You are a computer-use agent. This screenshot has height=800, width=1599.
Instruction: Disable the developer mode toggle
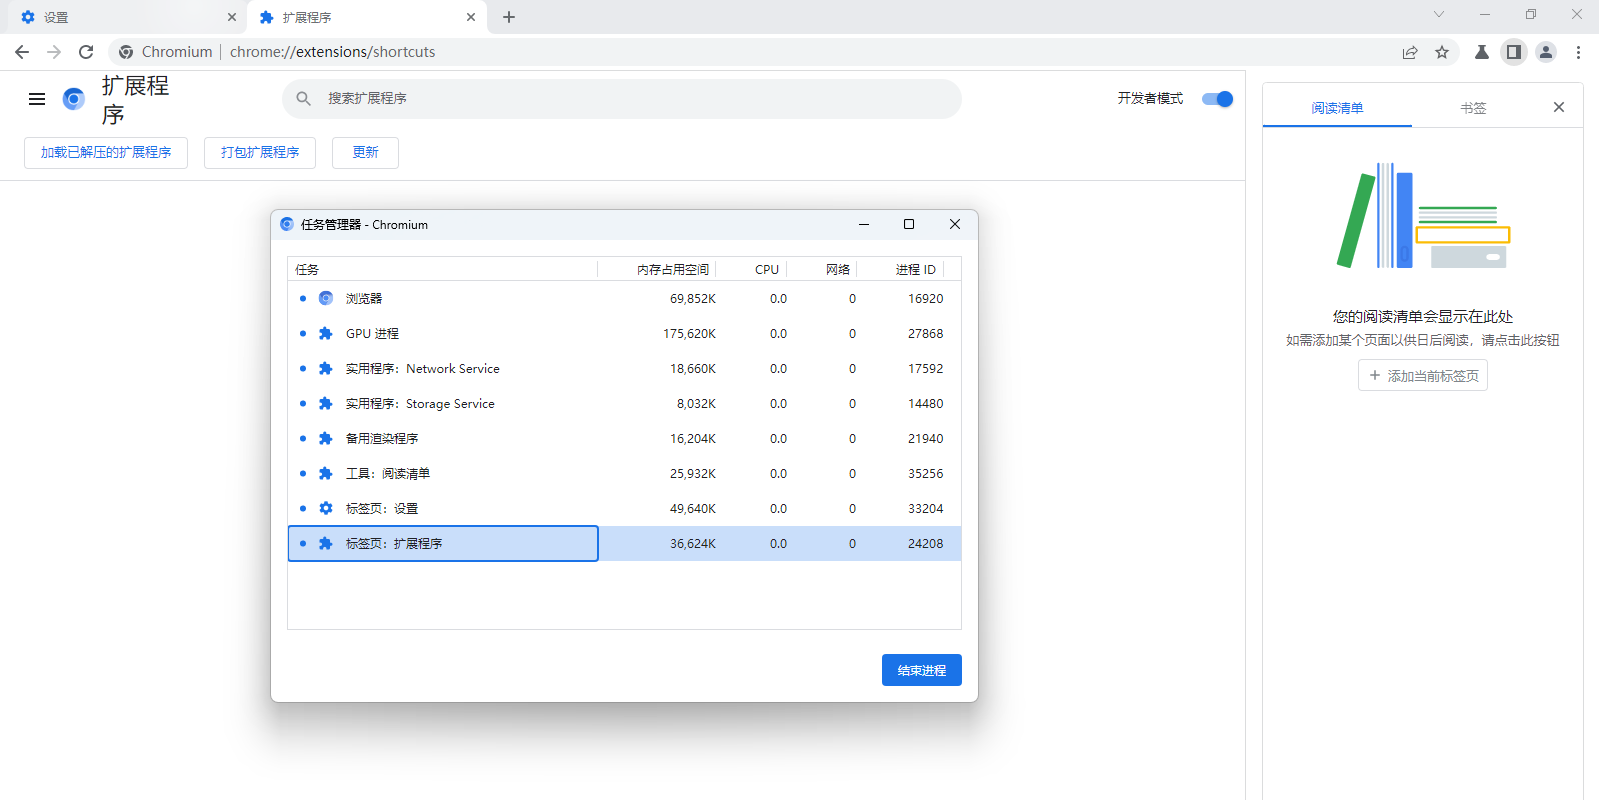[1217, 99]
